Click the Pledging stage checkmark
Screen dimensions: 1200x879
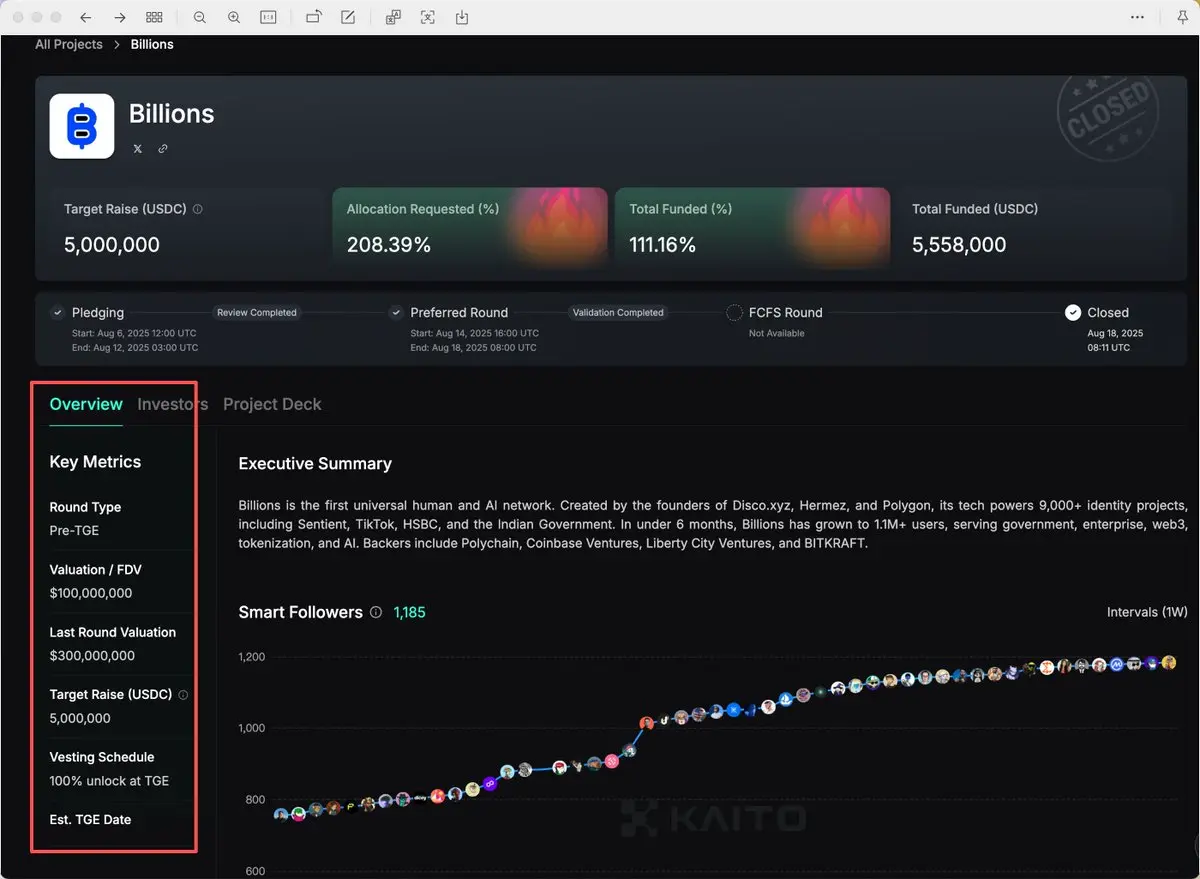pos(58,313)
